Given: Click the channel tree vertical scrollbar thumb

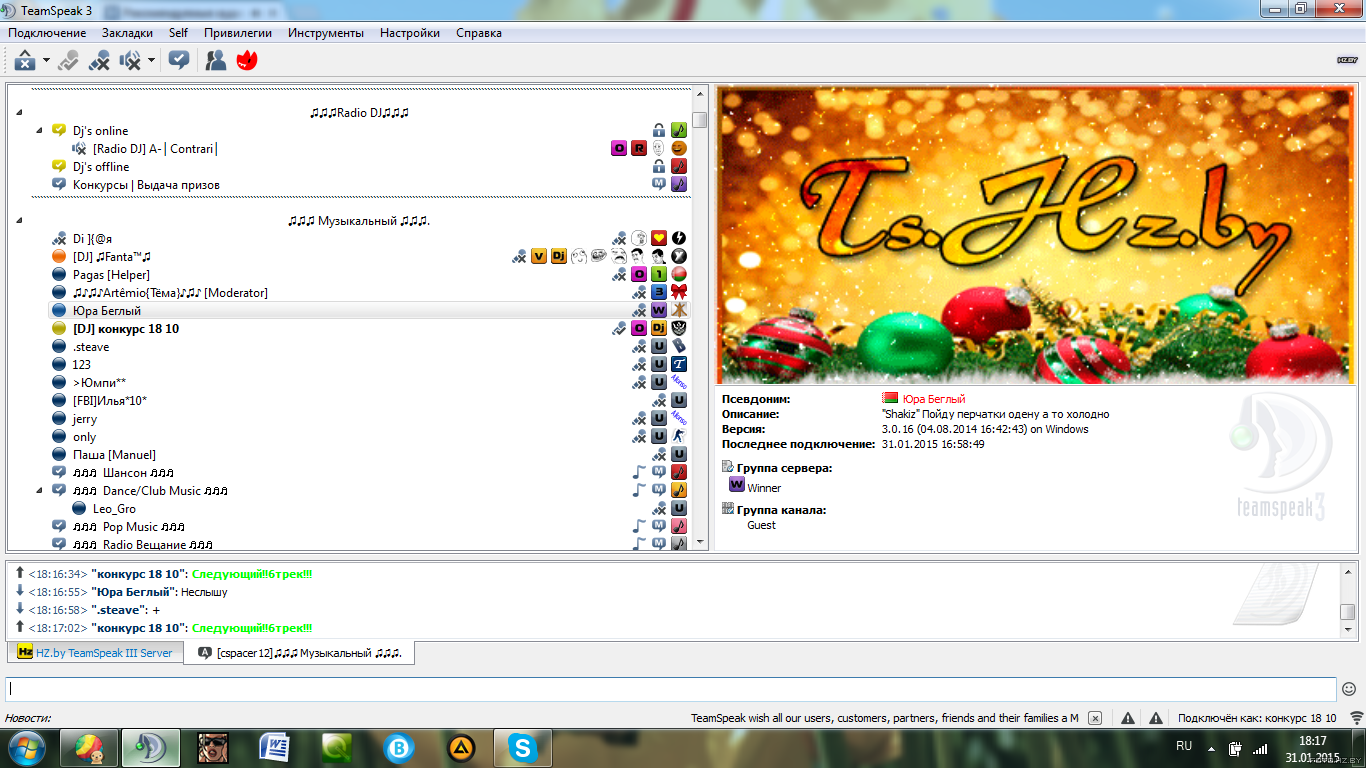Looking at the screenshot, I should tap(700, 120).
